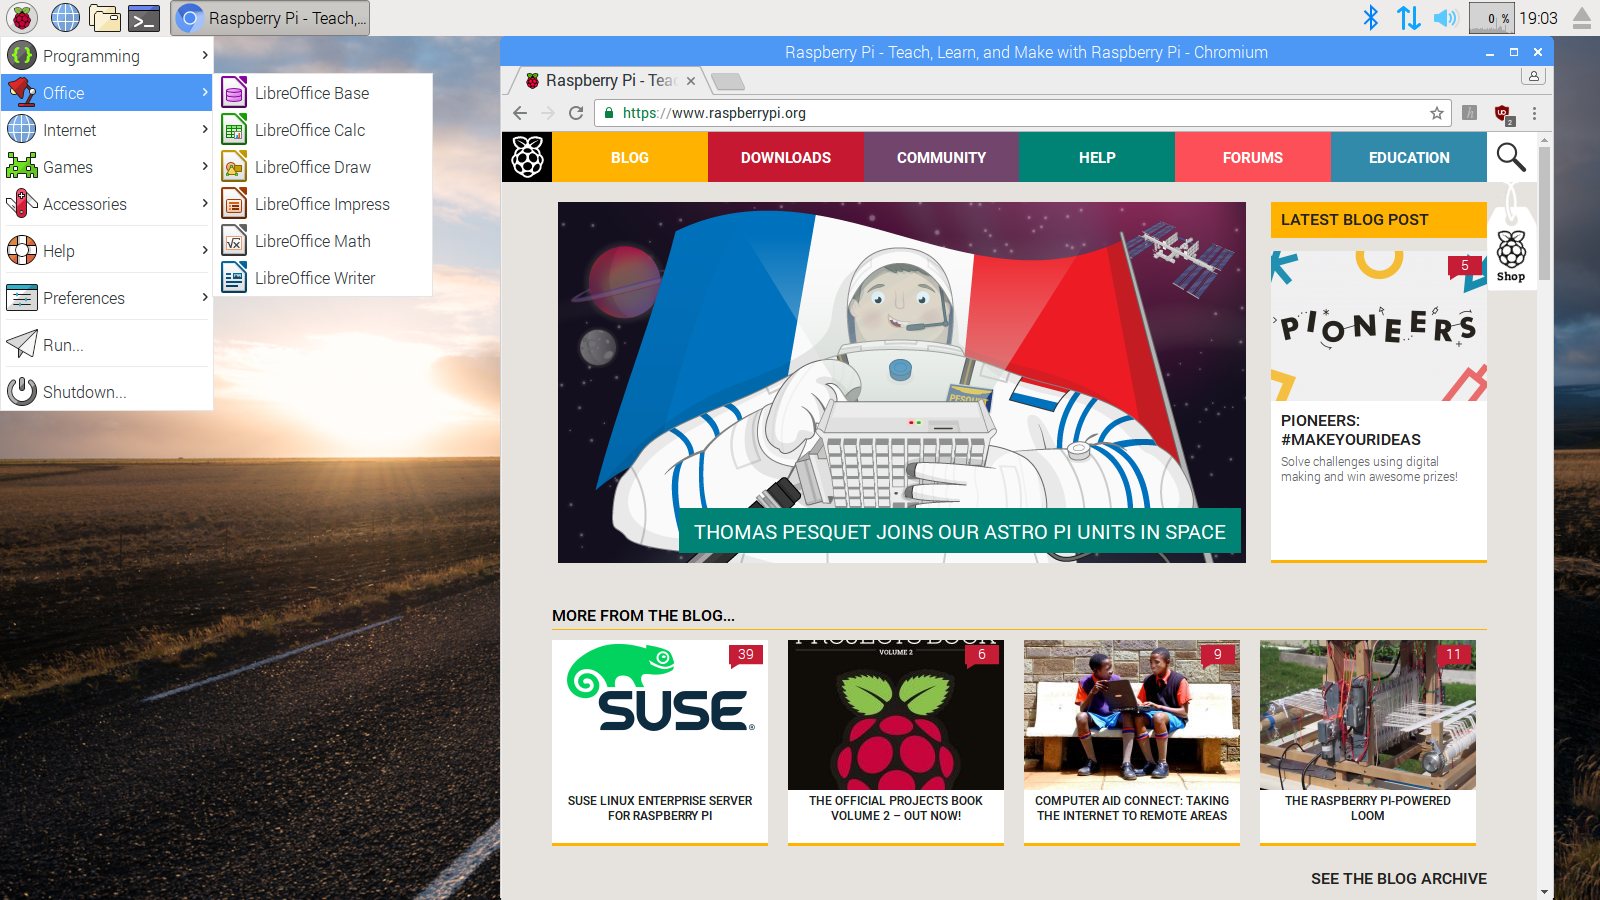Viewport: 1600px width, 900px height.
Task: Expand the Programming menu category
Action: pos(107,56)
